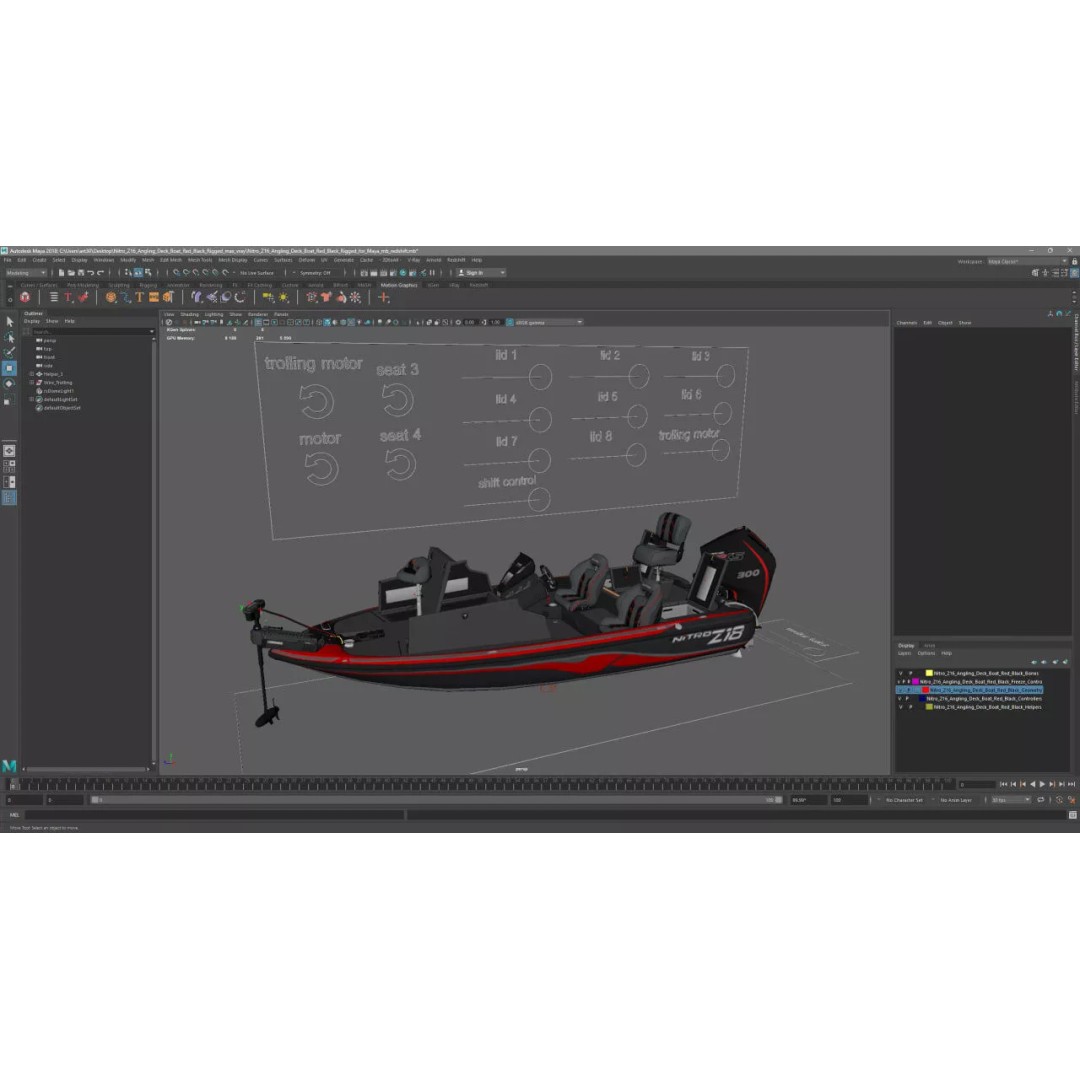Viewport: 1080px width, 1080px height.
Task: Click the play forward button
Action: coord(1041,785)
